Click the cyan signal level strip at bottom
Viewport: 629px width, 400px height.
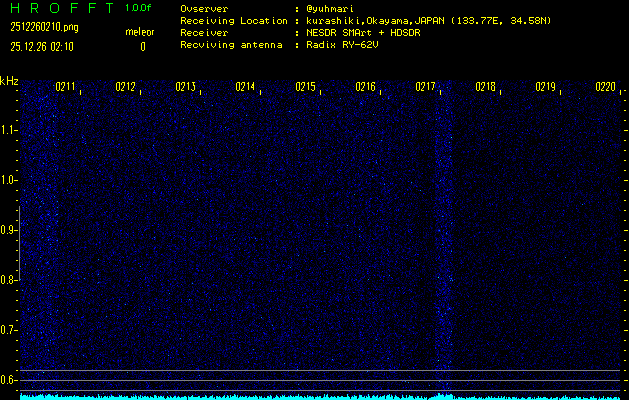(x=321, y=397)
